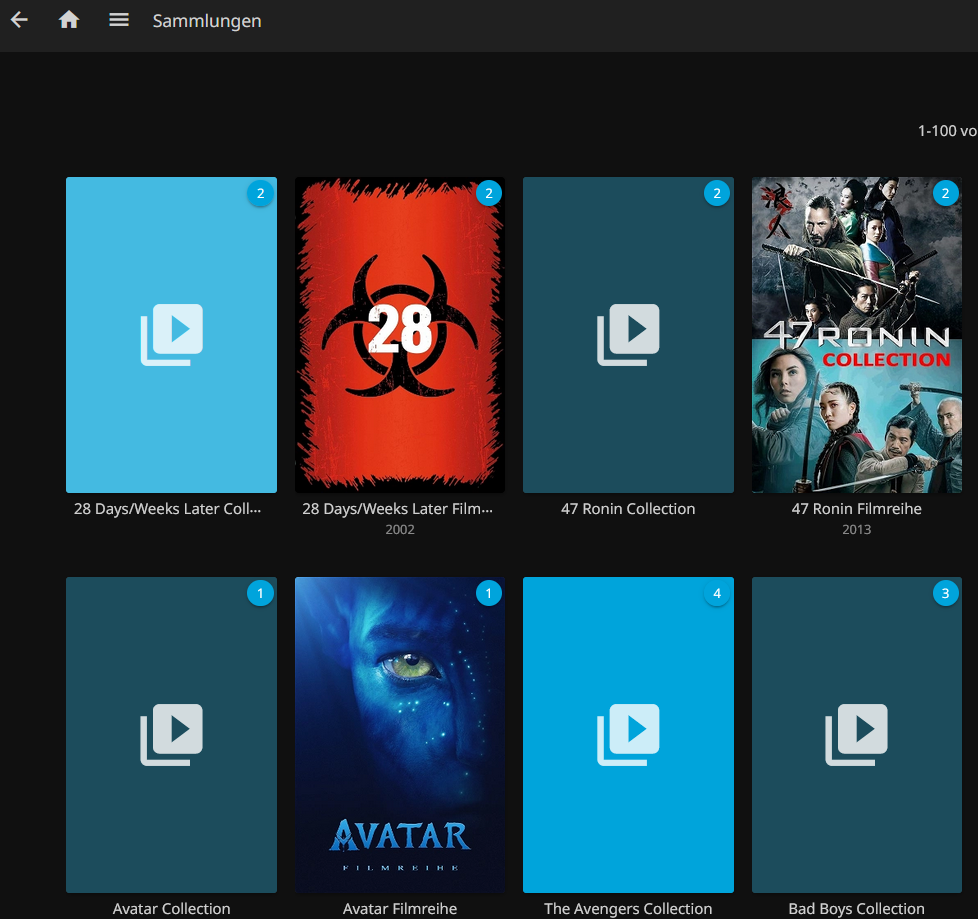978x919 pixels.
Task: Click count badge 4 on Avengers card
Action: [x=716, y=594]
